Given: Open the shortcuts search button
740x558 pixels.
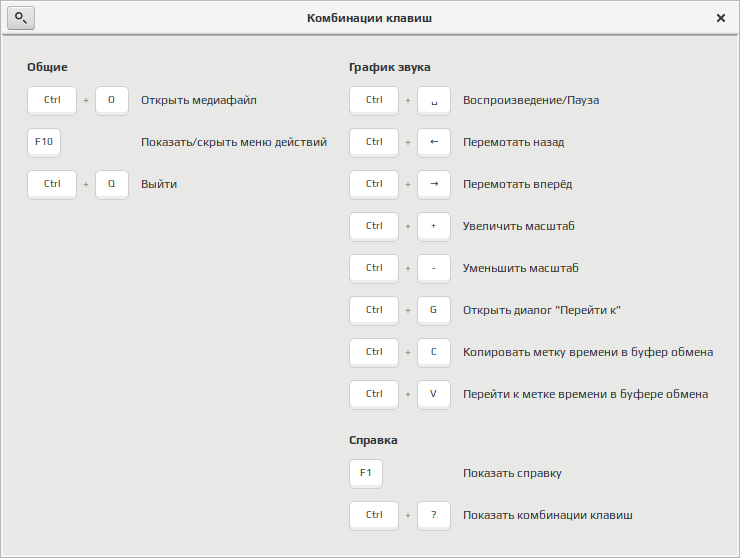Looking at the screenshot, I should 21,18.
